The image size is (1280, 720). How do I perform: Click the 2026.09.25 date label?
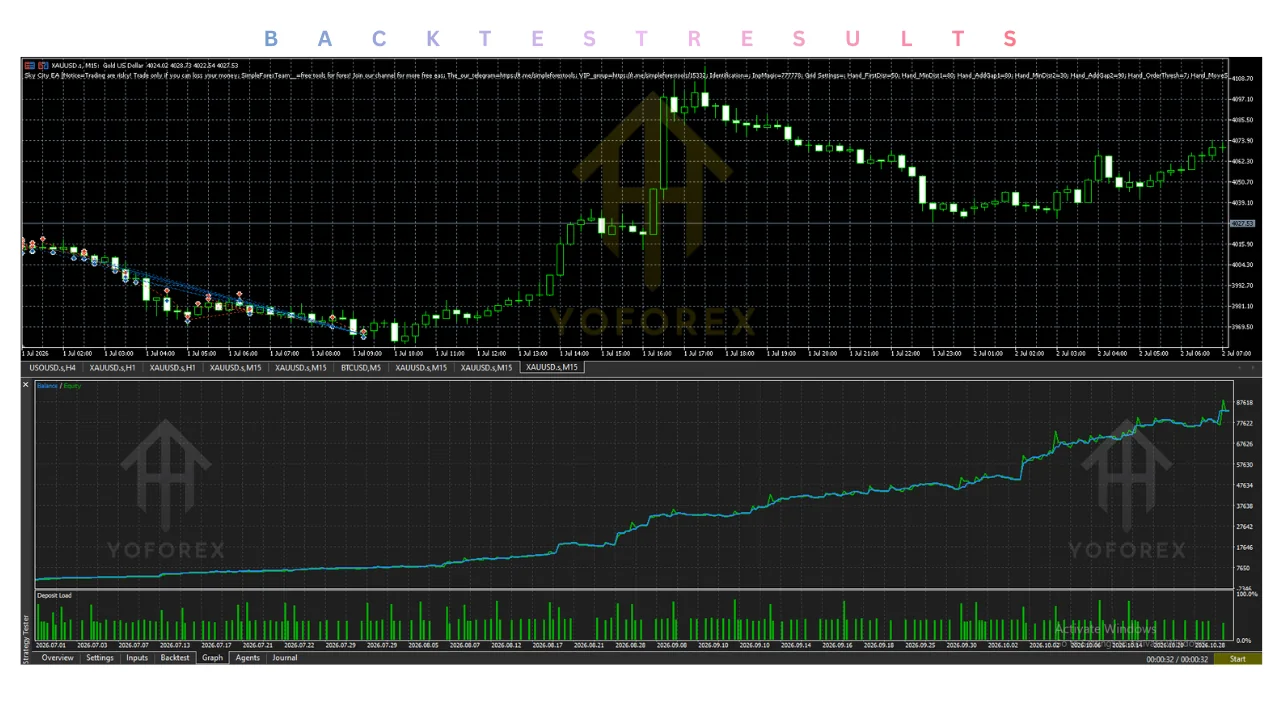tap(921, 646)
